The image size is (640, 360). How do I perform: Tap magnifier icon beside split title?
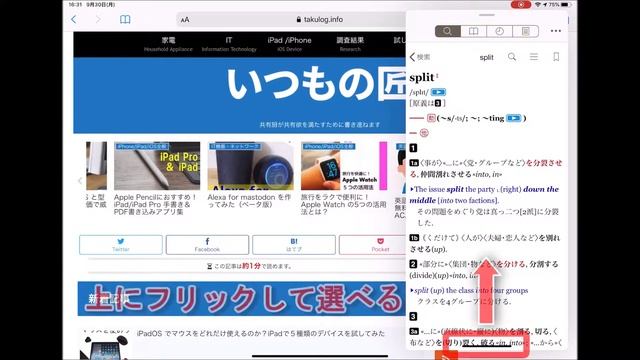(512, 57)
